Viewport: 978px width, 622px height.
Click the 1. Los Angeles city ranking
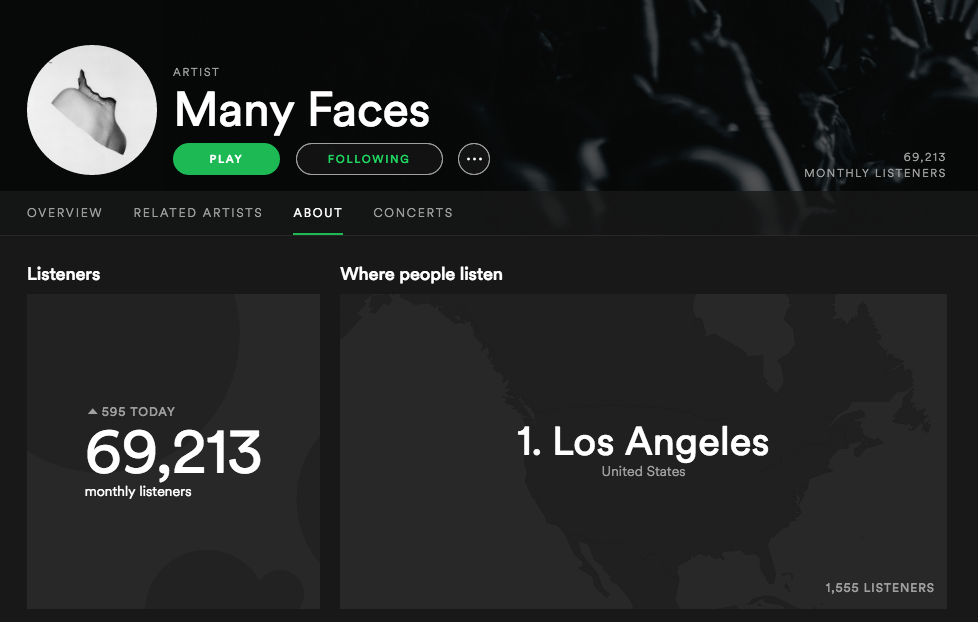tap(643, 442)
